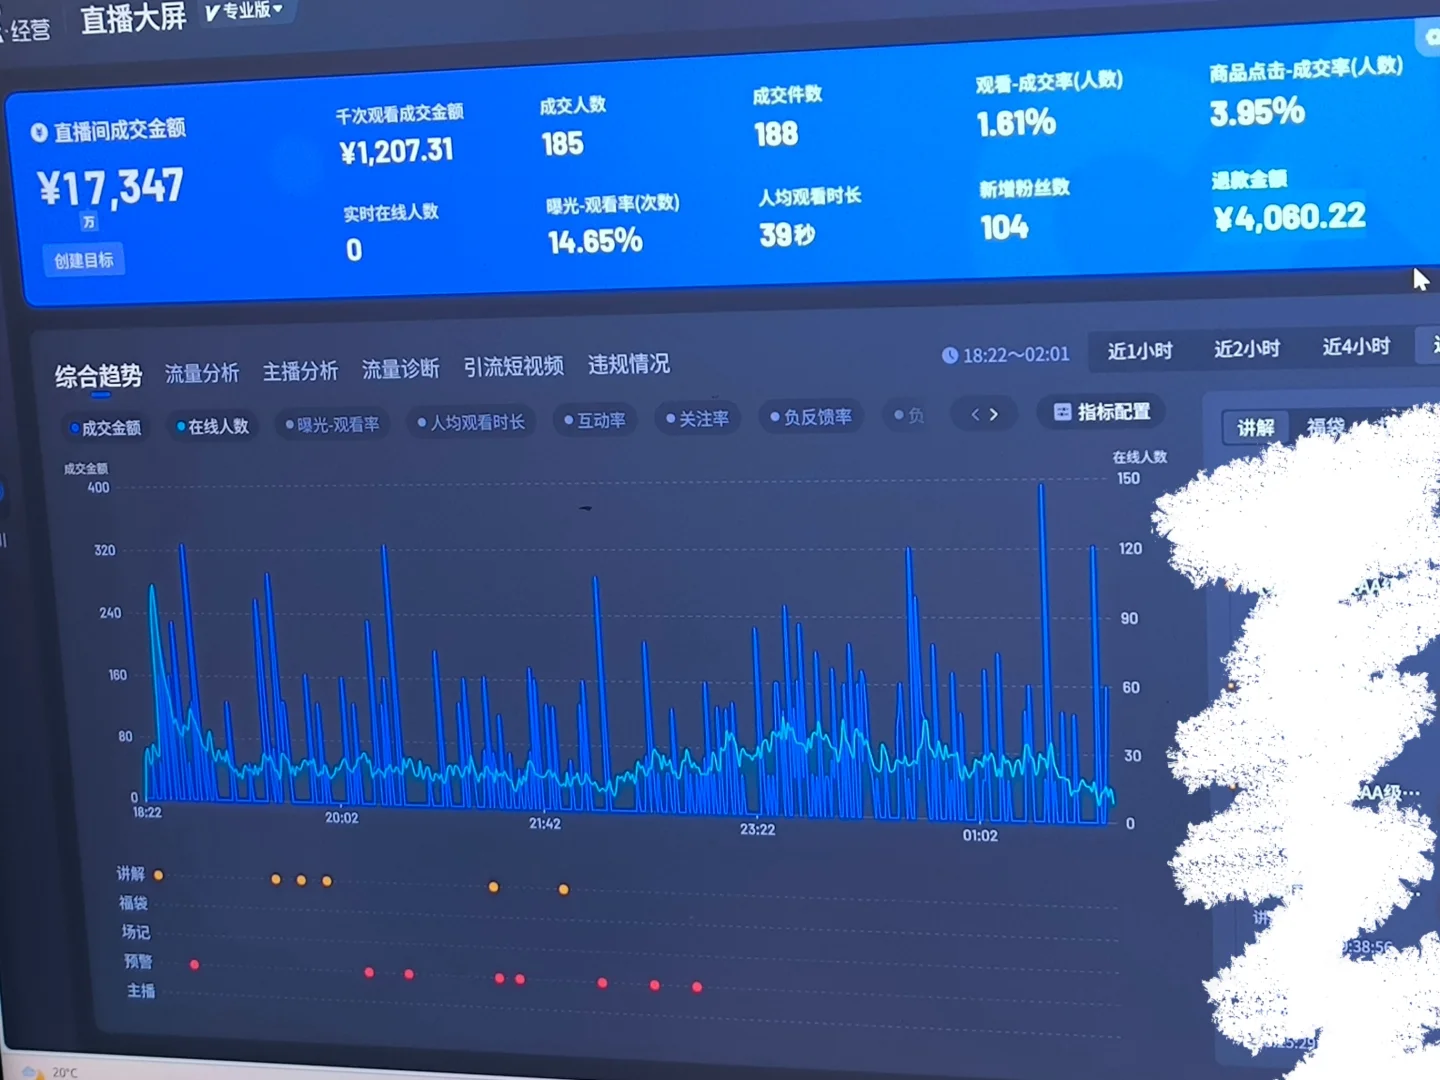1440x1080 pixels.
Task: Click the previous-metrics left arrow
Action: [x=975, y=414]
